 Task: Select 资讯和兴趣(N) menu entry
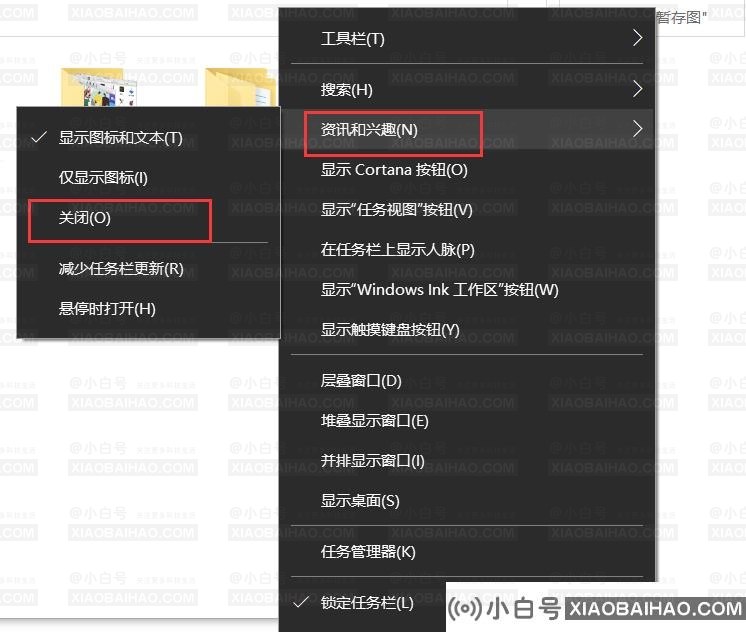pos(467,129)
